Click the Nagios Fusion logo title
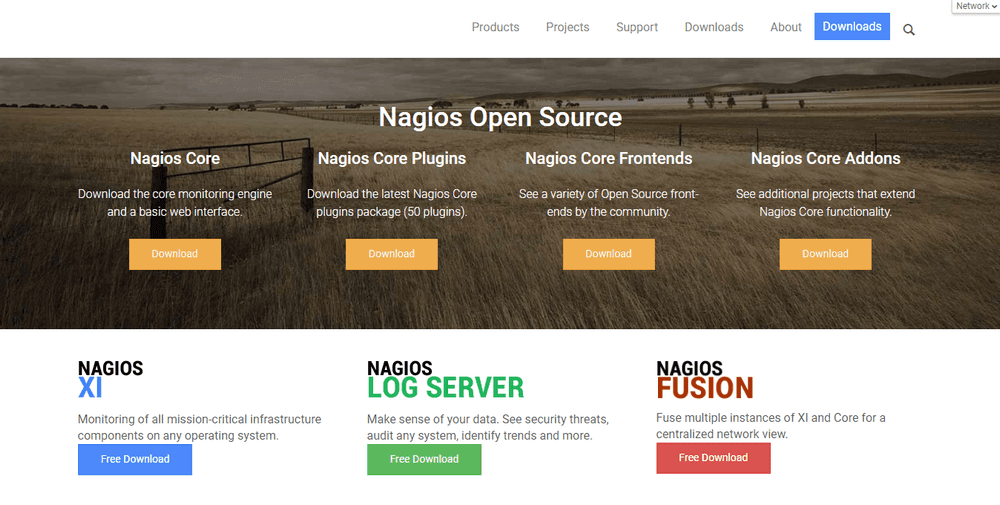This screenshot has height=505, width=1000. coord(705,379)
